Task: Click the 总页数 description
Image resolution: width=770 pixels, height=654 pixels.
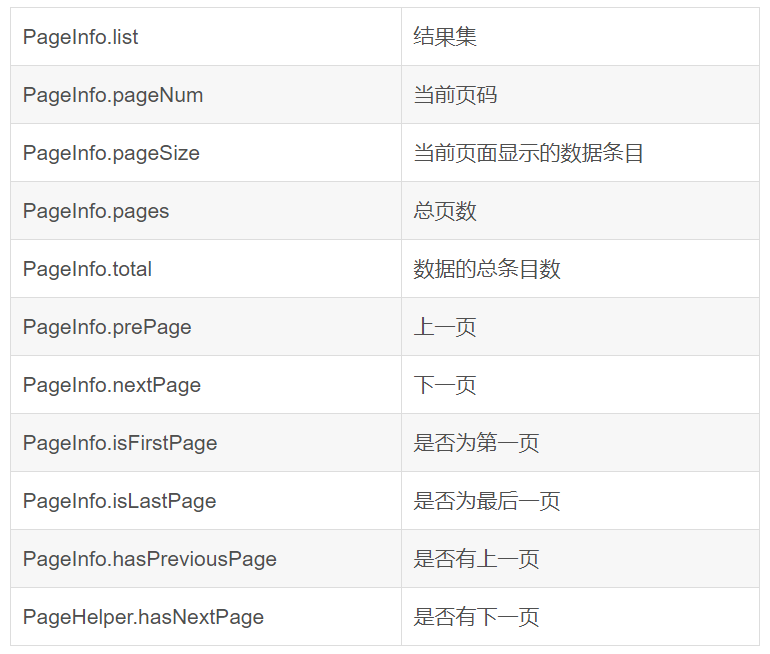Action: click(x=445, y=211)
